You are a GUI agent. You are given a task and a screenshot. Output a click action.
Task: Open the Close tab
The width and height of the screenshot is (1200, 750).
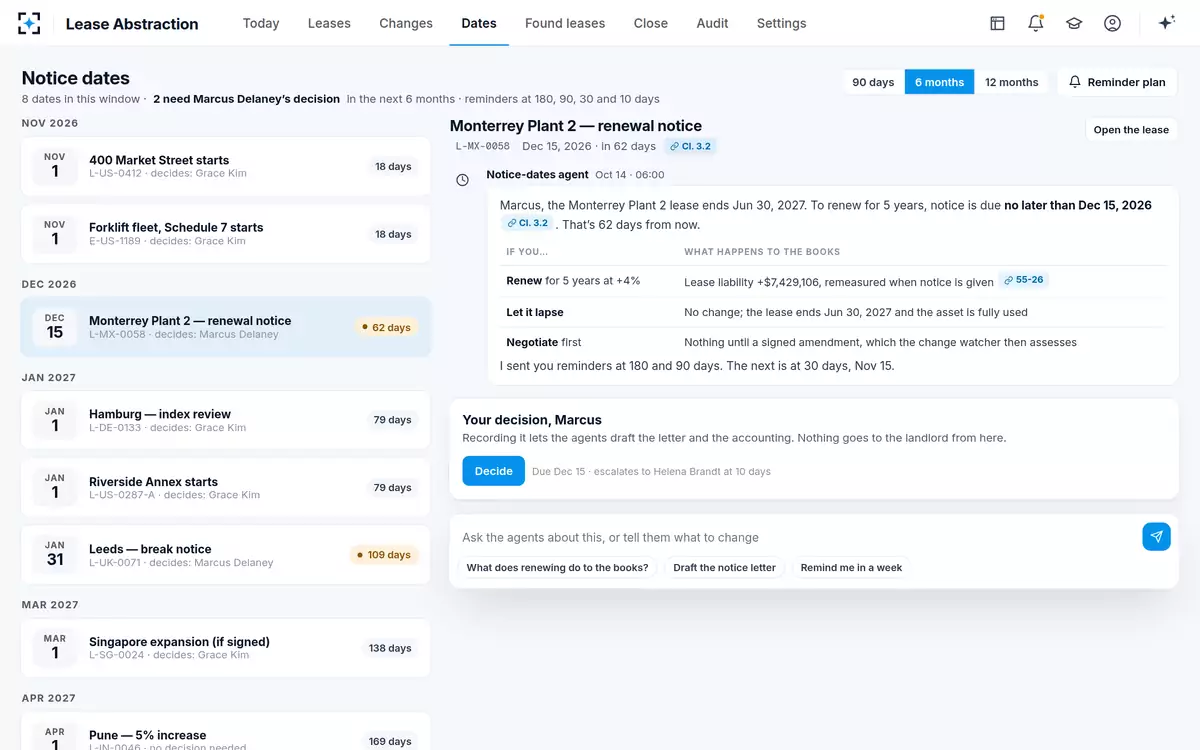pyautogui.click(x=651, y=23)
